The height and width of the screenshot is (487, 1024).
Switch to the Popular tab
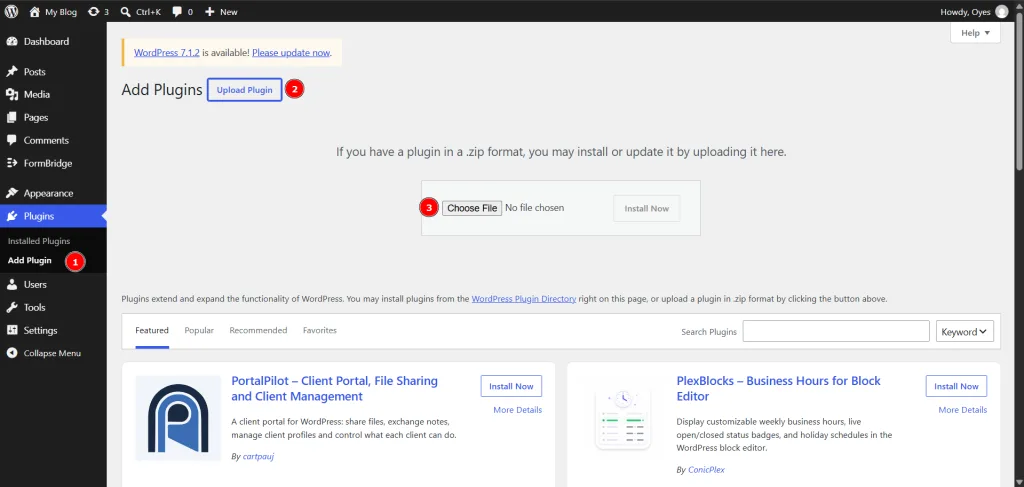click(x=199, y=330)
